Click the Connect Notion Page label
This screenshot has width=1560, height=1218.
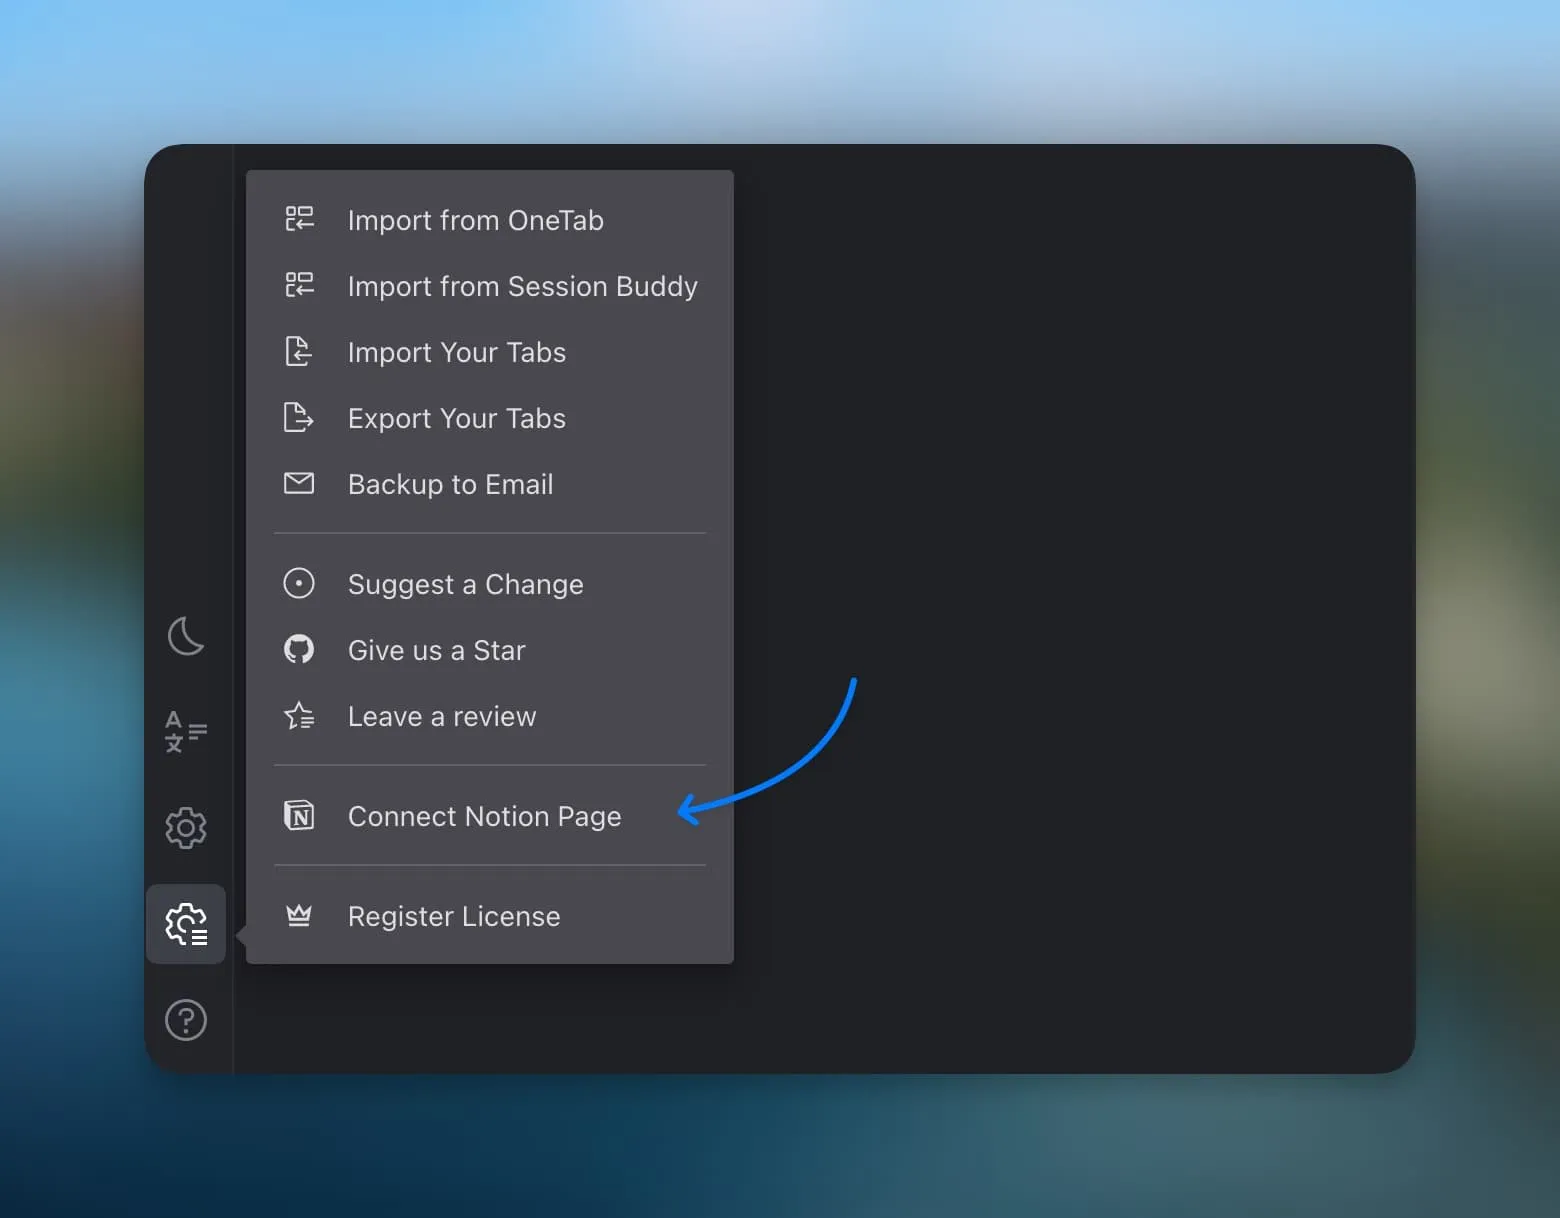click(484, 816)
